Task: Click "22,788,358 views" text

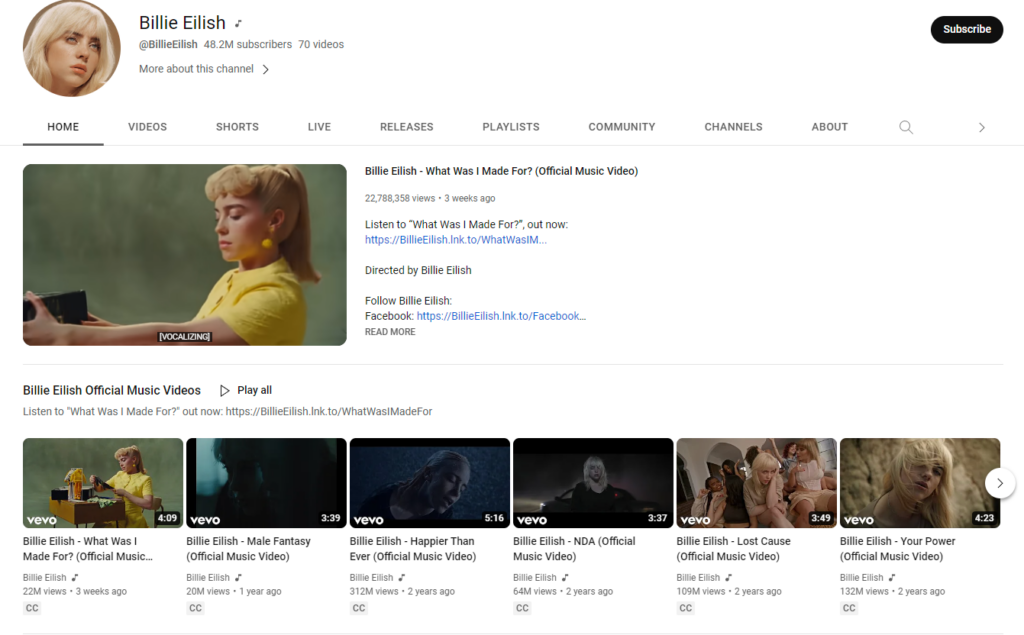Action: coord(400,198)
